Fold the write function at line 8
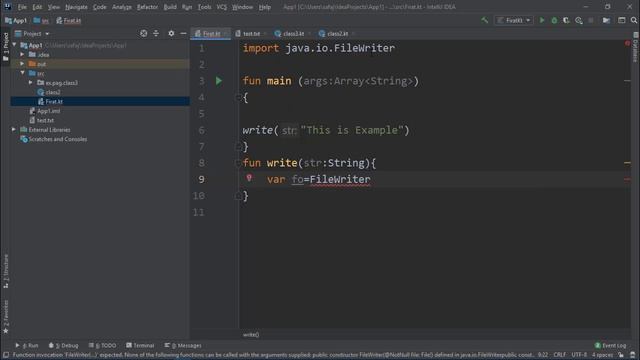640x360 pixels. [238, 163]
